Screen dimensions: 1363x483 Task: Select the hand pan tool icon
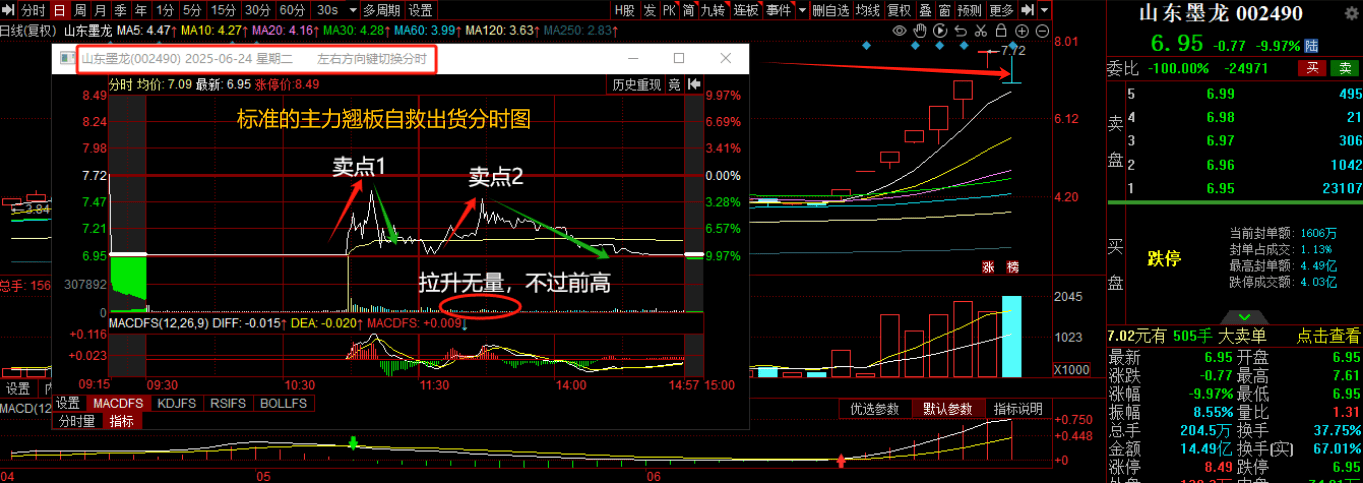[x=920, y=31]
